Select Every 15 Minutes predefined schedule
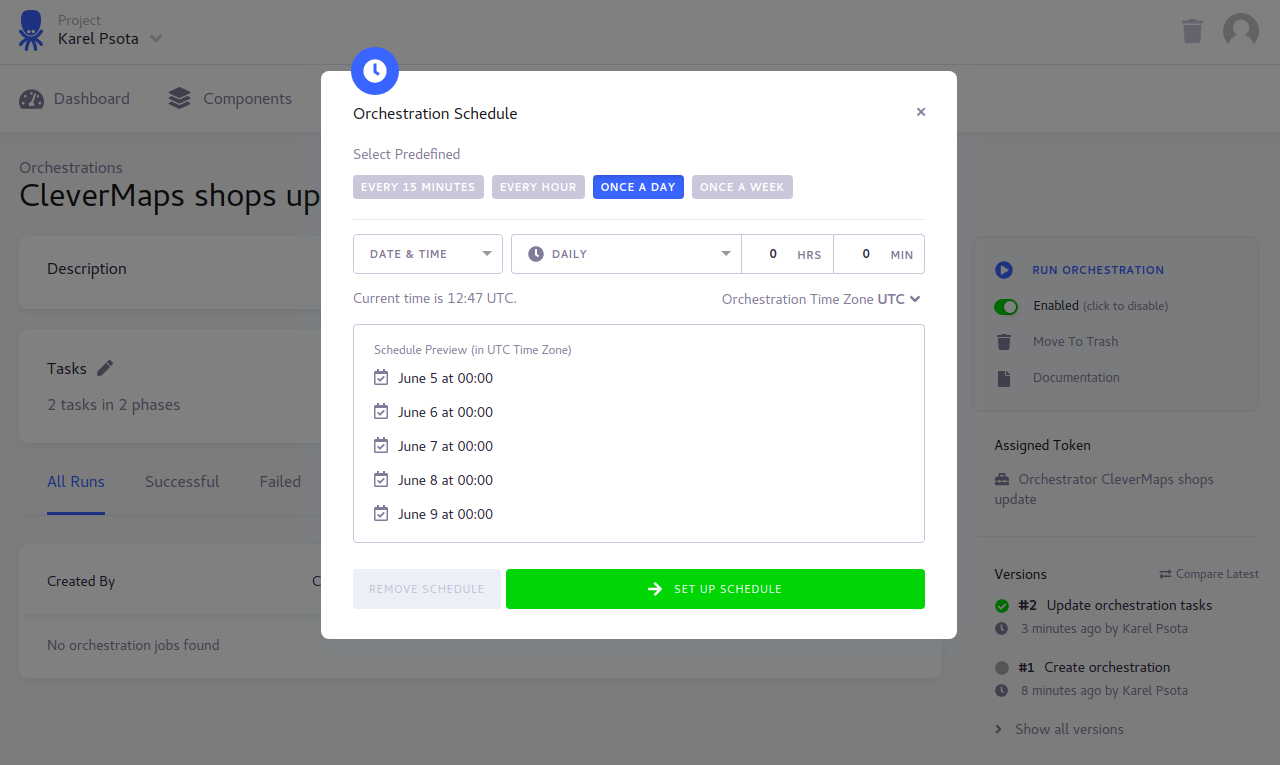The height and width of the screenshot is (765, 1280). 418,187
